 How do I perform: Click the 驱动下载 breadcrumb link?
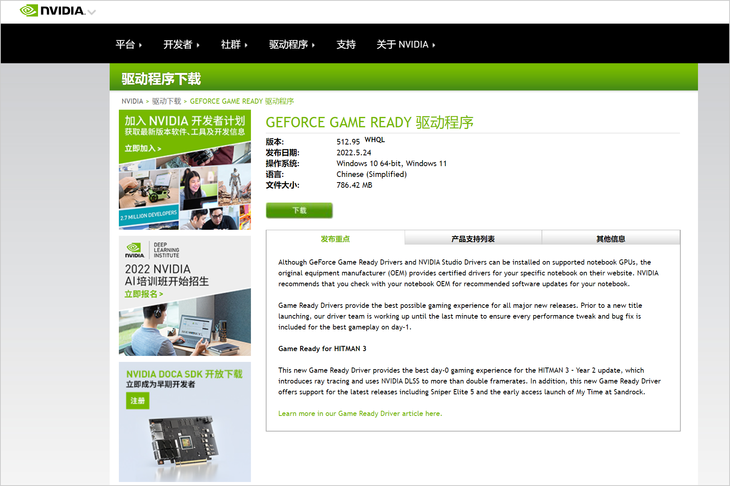pos(166,101)
